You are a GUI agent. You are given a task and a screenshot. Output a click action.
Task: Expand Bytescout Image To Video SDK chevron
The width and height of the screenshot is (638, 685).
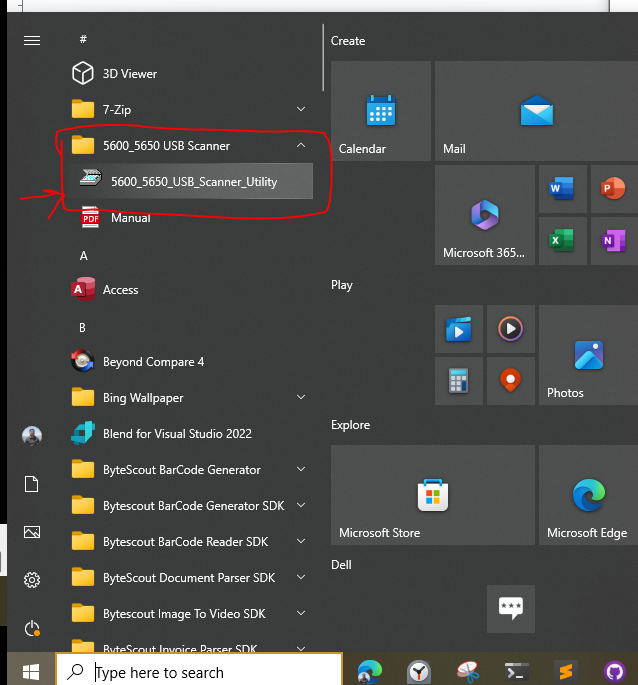[301, 613]
